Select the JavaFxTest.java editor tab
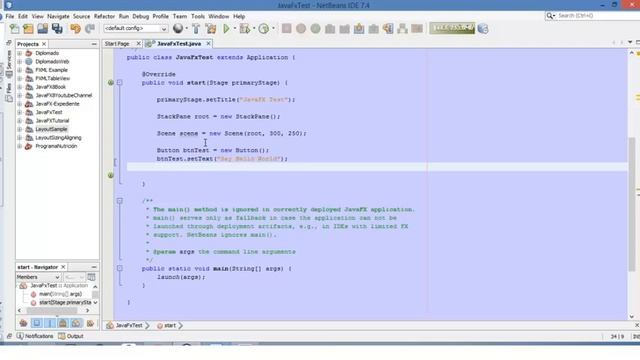The image size is (640, 360). [178, 43]
